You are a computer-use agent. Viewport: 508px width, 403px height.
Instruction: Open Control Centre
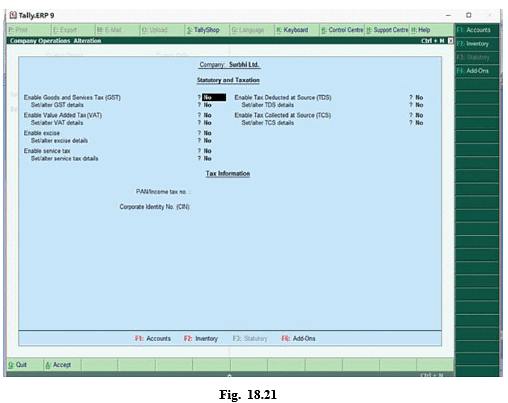342,30
